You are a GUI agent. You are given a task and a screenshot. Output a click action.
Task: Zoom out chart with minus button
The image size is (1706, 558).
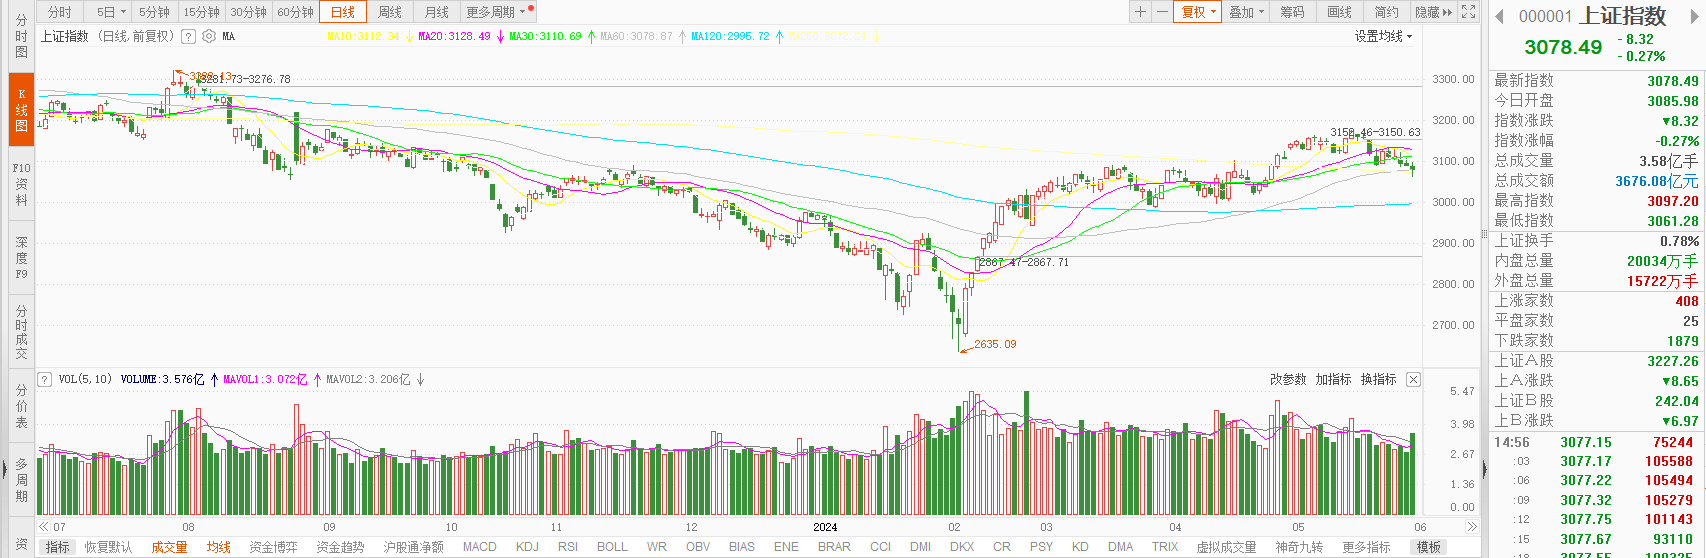1162,12
